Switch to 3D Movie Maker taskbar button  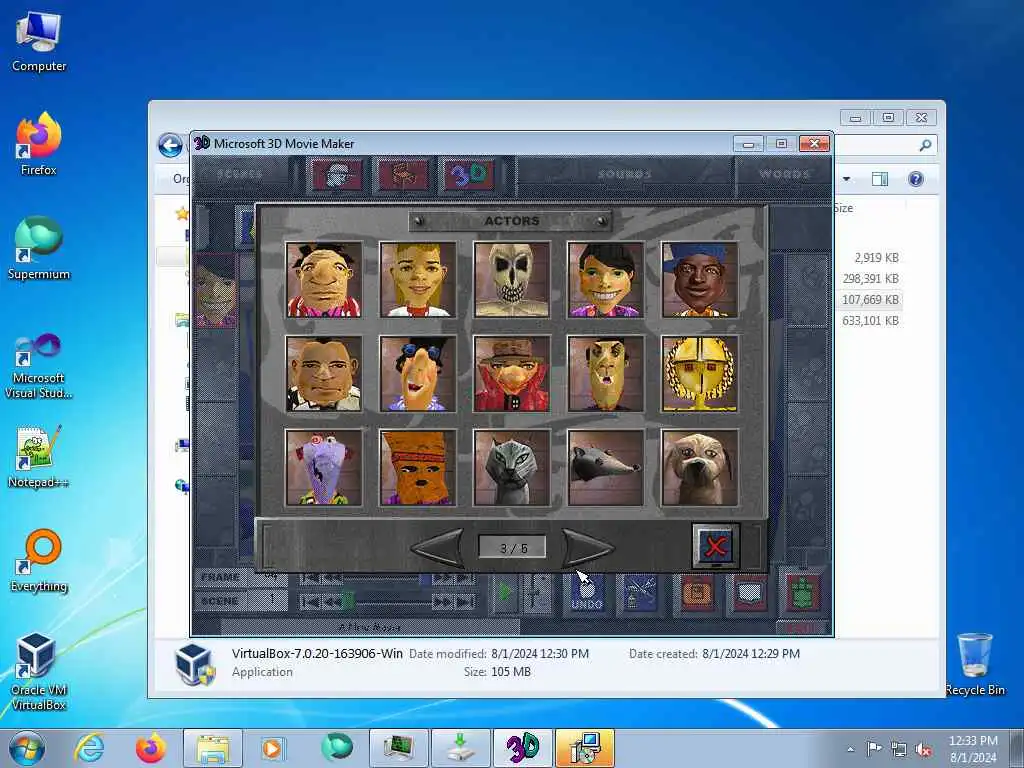tap(522, 748)
